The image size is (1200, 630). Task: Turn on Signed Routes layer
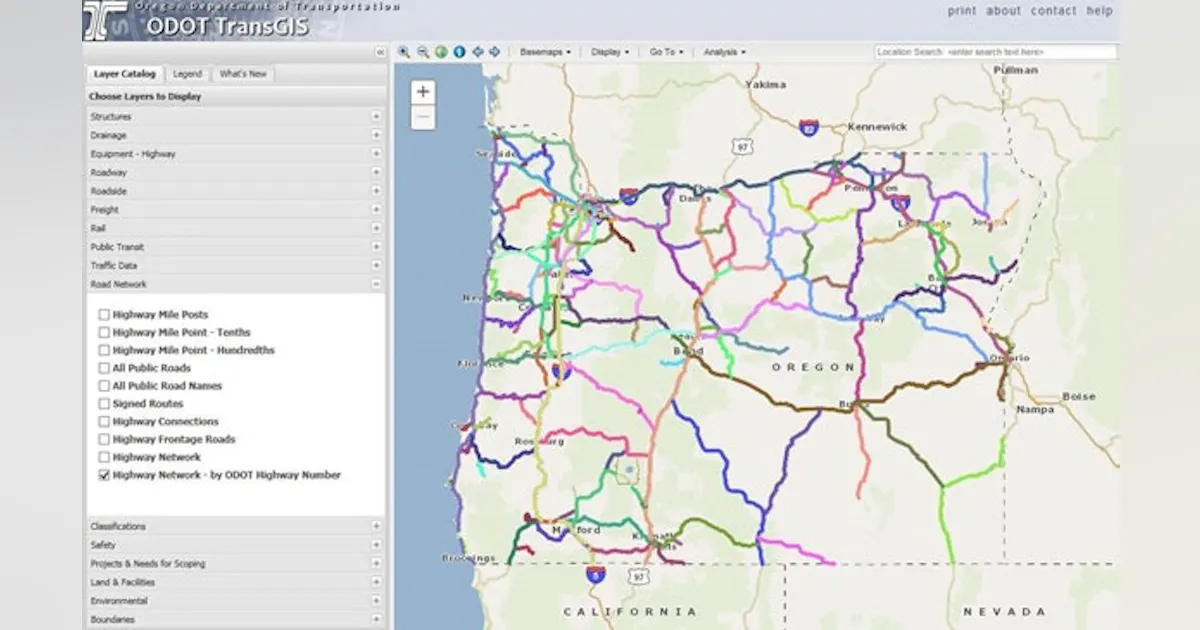click(x=104, y=404)
